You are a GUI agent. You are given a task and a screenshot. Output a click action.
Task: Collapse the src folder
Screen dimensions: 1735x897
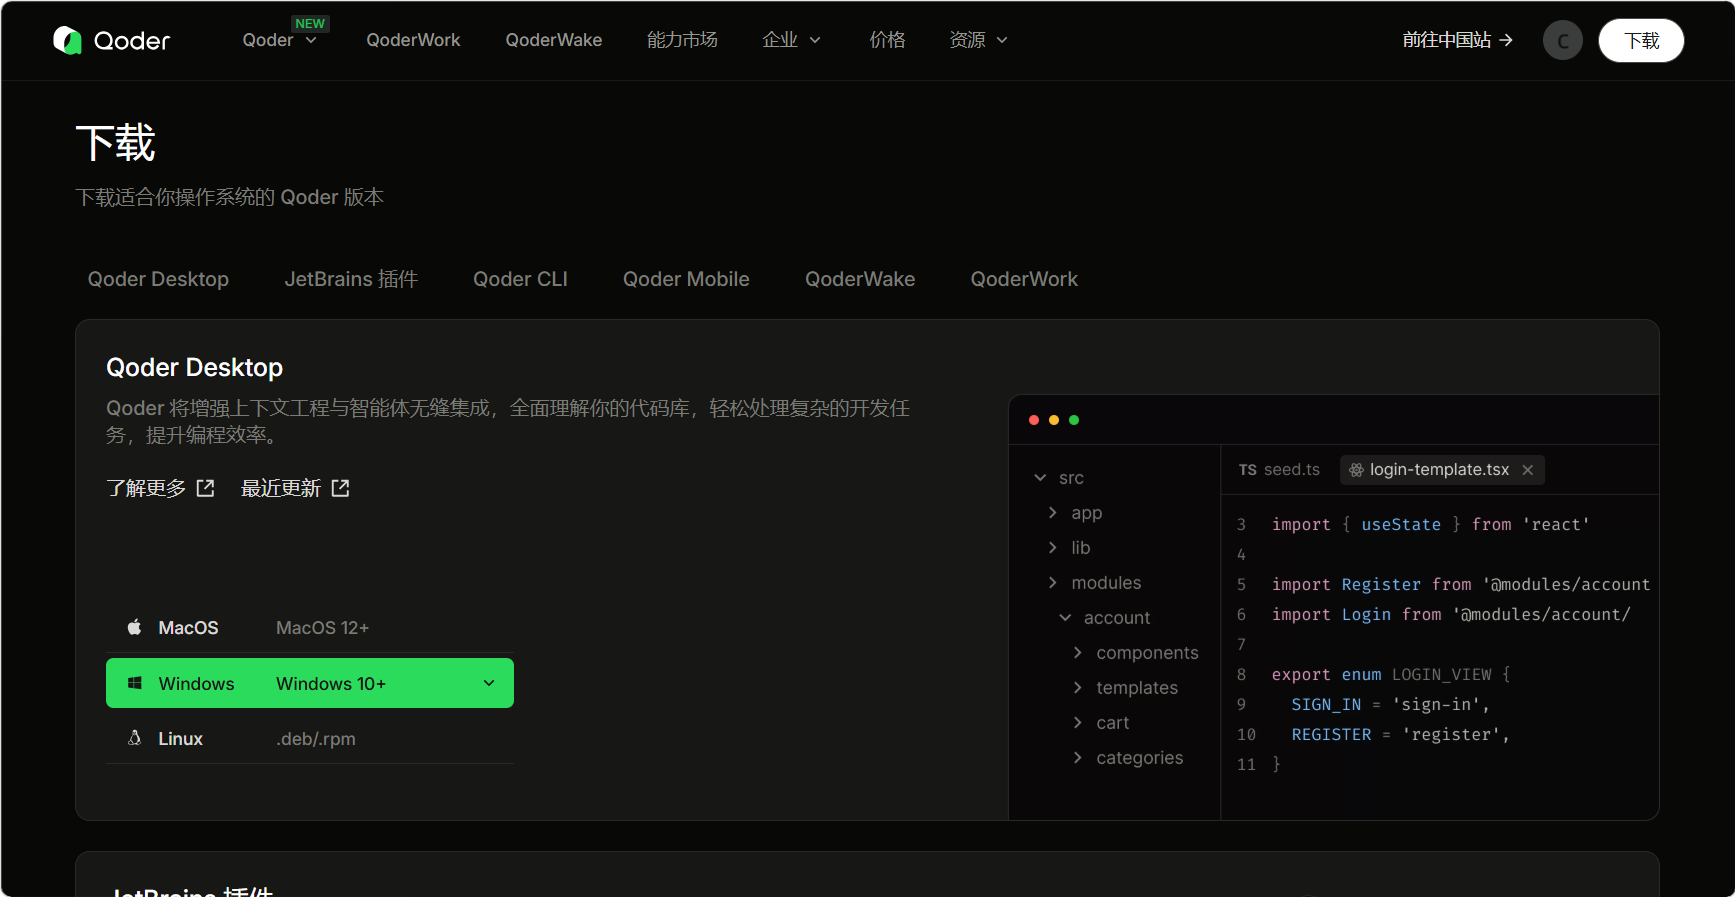pyautogui.click(x=1040, y=478)
